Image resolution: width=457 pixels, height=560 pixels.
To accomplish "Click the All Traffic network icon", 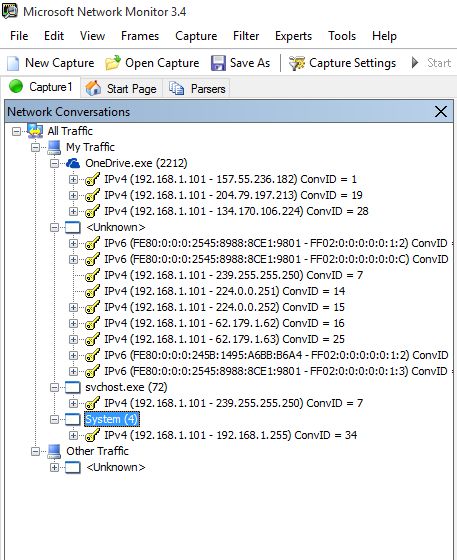I will tap(35, 131).
